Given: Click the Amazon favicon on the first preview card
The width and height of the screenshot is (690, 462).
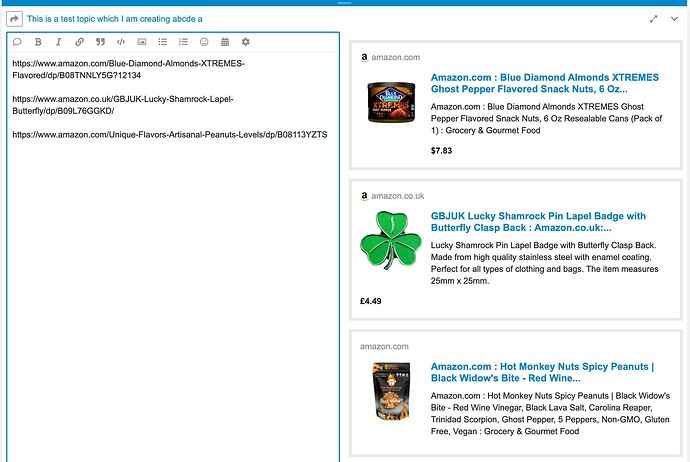Looking at the screenshot, I should pos(364,57).
